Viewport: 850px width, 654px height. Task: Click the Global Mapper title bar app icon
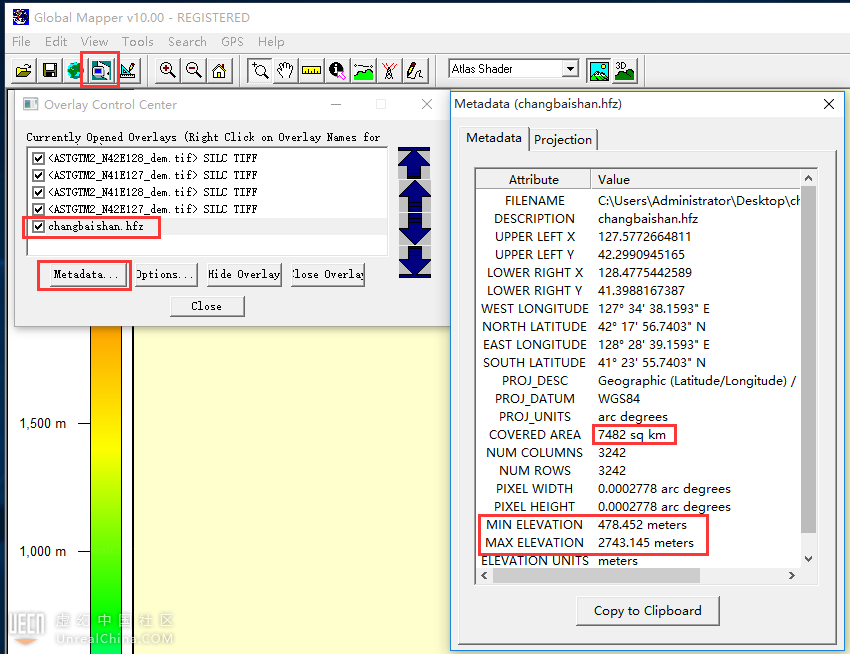(21, 17)
